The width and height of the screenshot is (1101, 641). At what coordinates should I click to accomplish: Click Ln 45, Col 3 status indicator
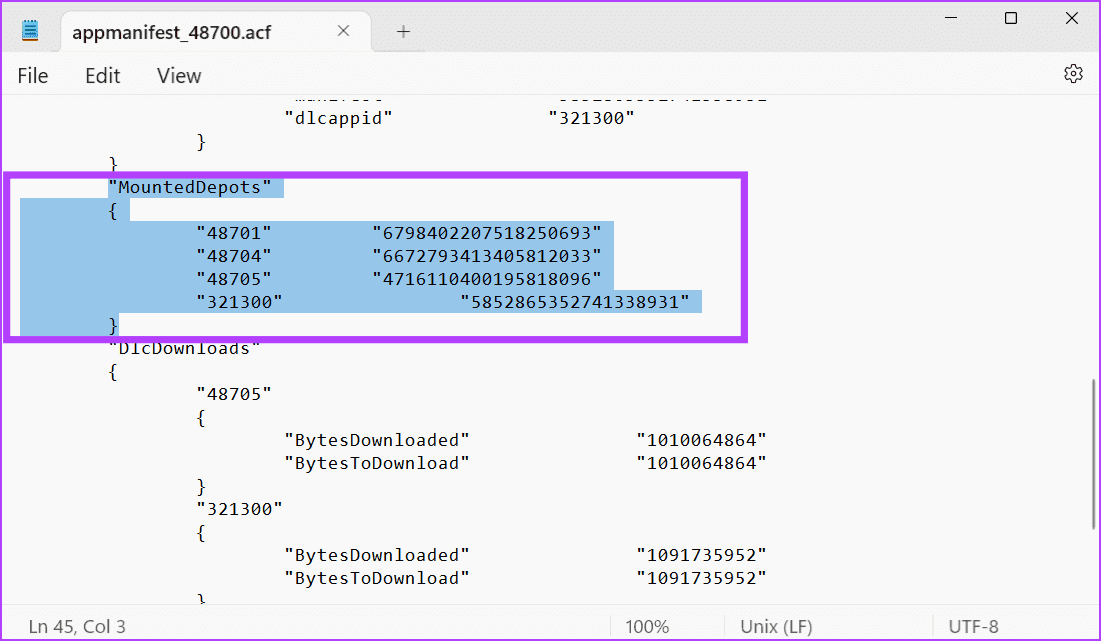[x=77, y=626]
